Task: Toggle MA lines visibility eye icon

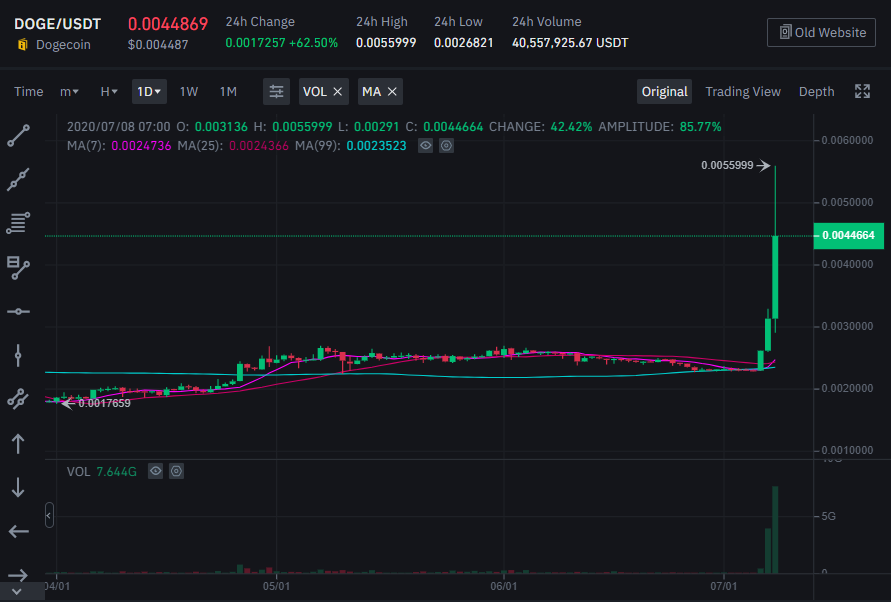Action: pos(426,146)
